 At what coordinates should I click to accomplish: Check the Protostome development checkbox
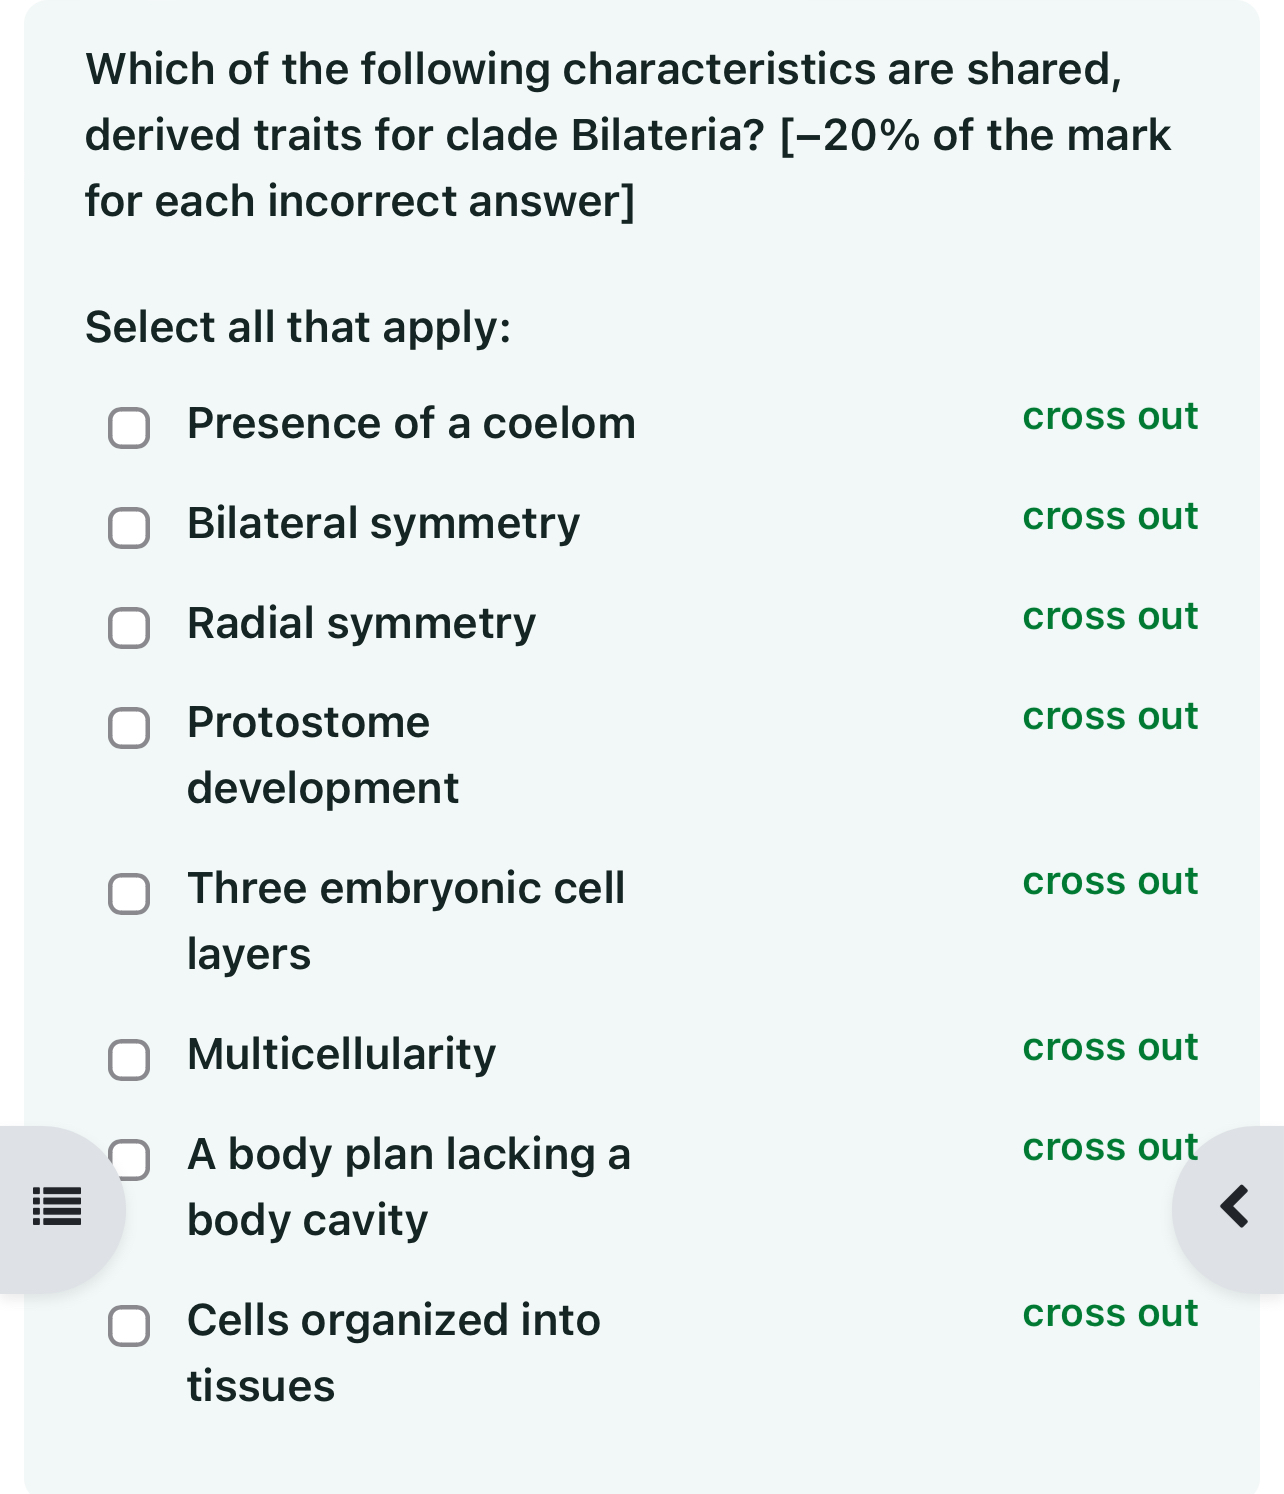pos(128,728)
